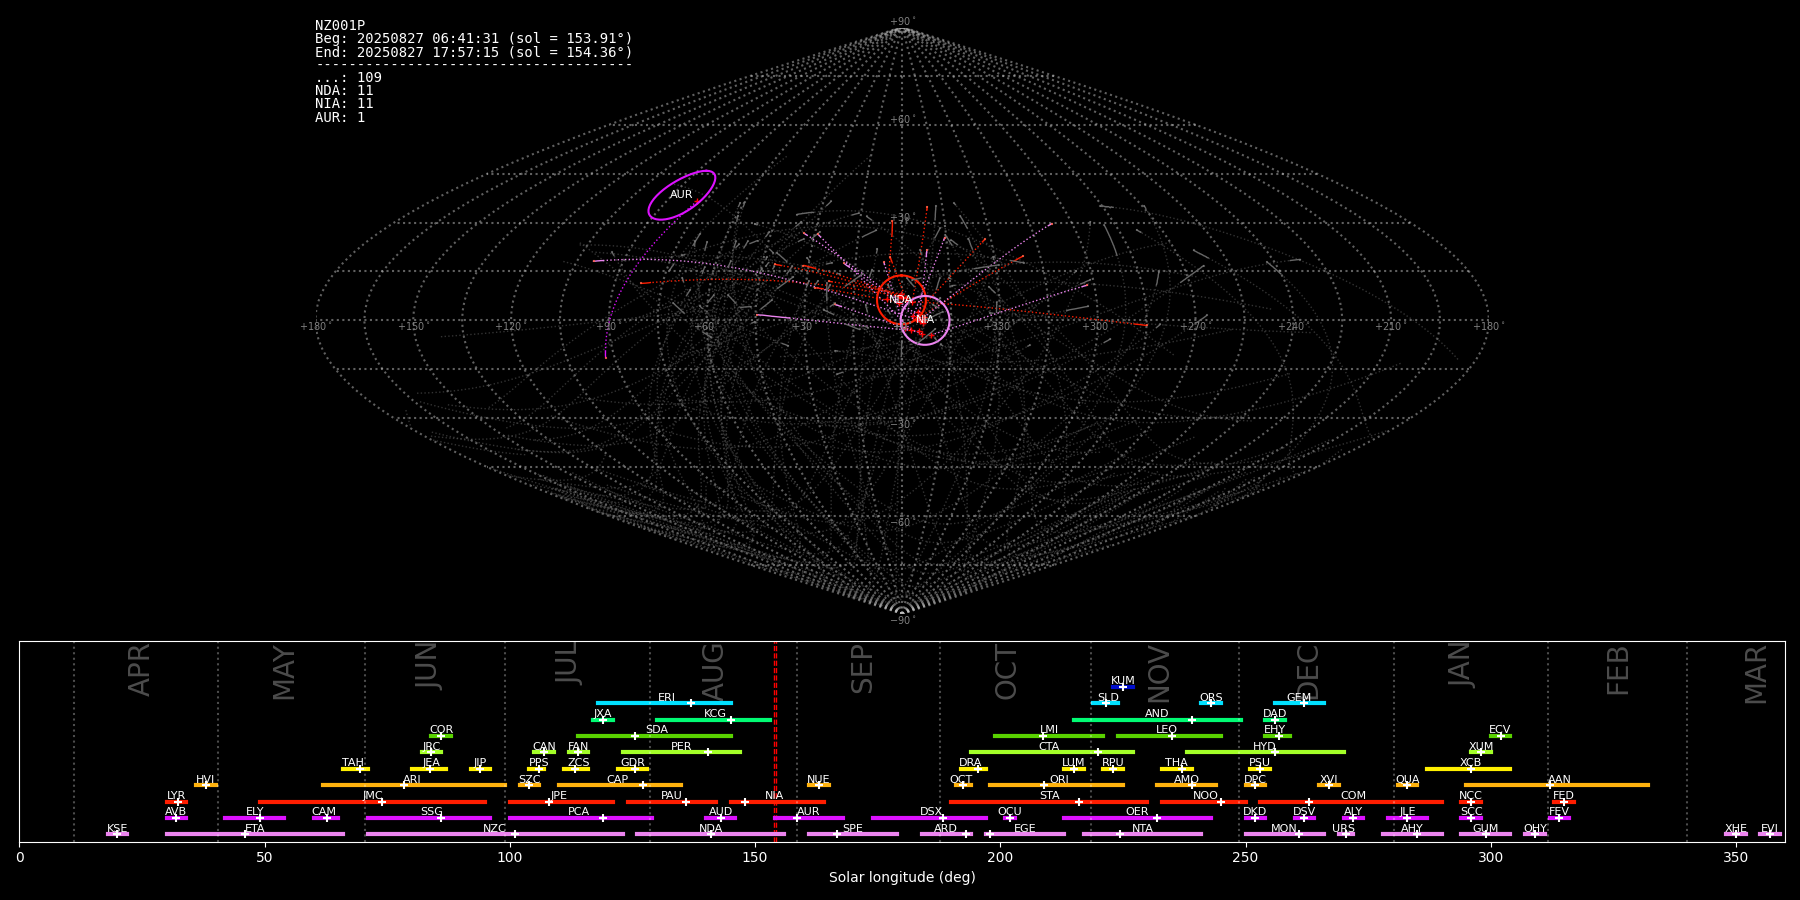Click the CAP shower label in the timeline
The width and height of the screenshot is (1800, 900).
pos(618,780)
